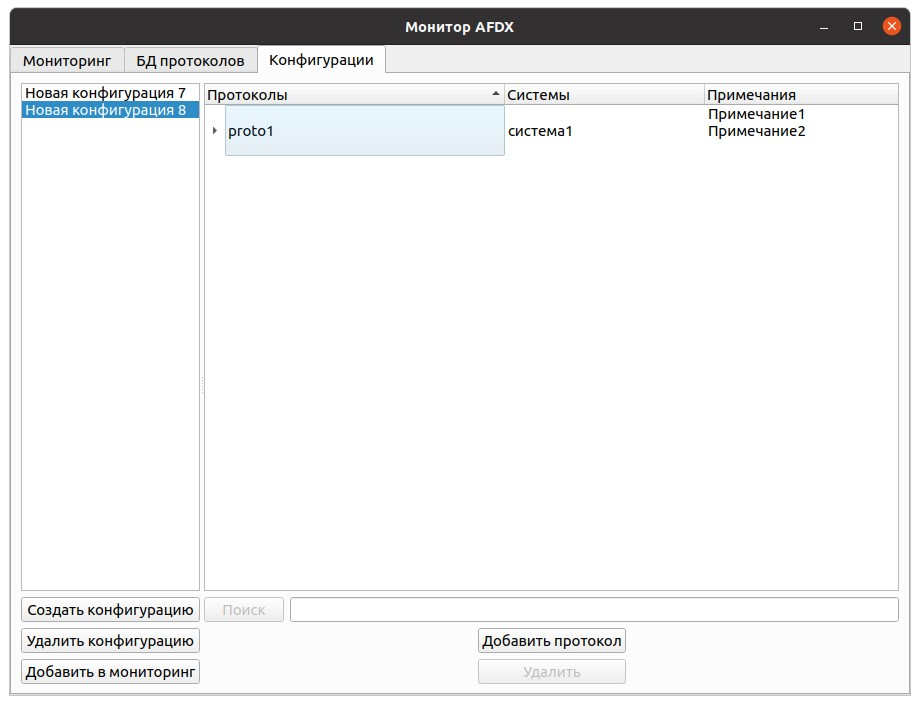
Task: Maximize the Монитор AFDX window
Action: pos(858,26)
